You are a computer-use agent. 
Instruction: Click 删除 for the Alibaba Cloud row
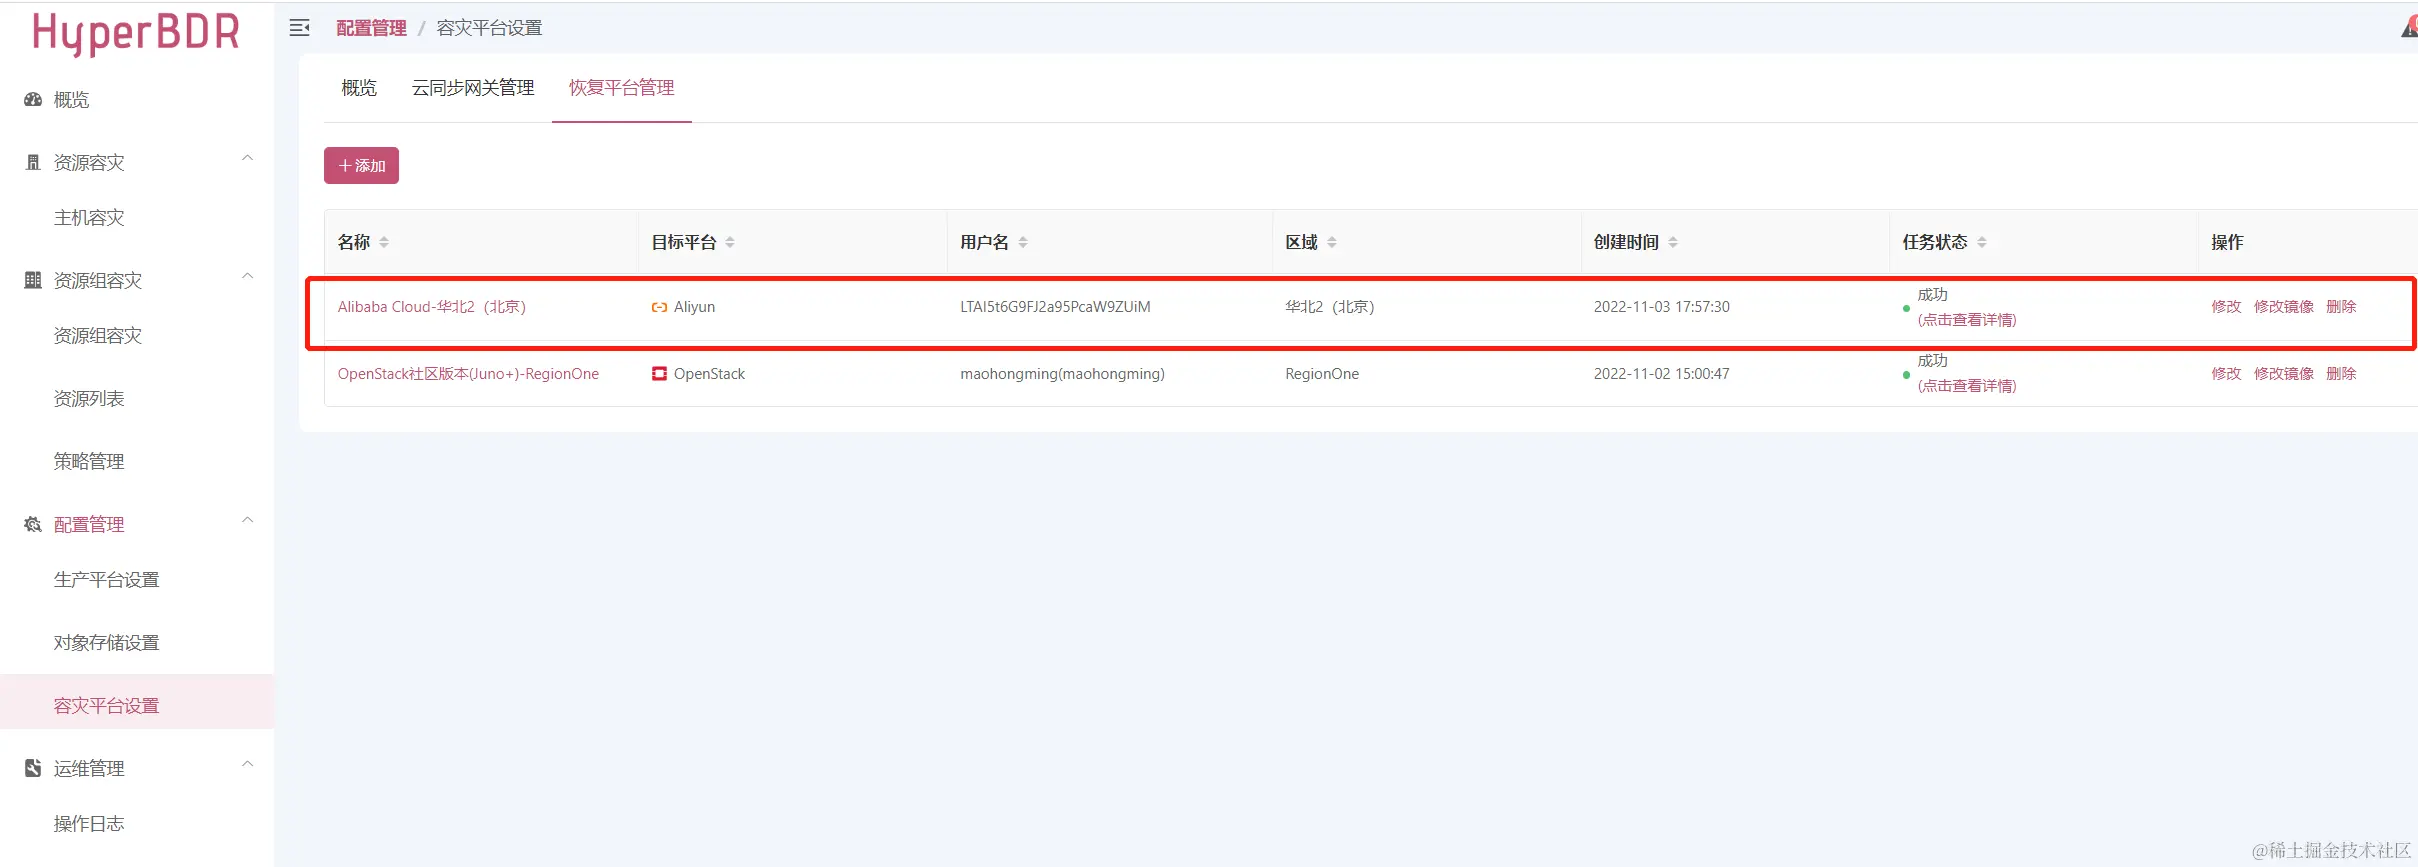click(2341, 307)
